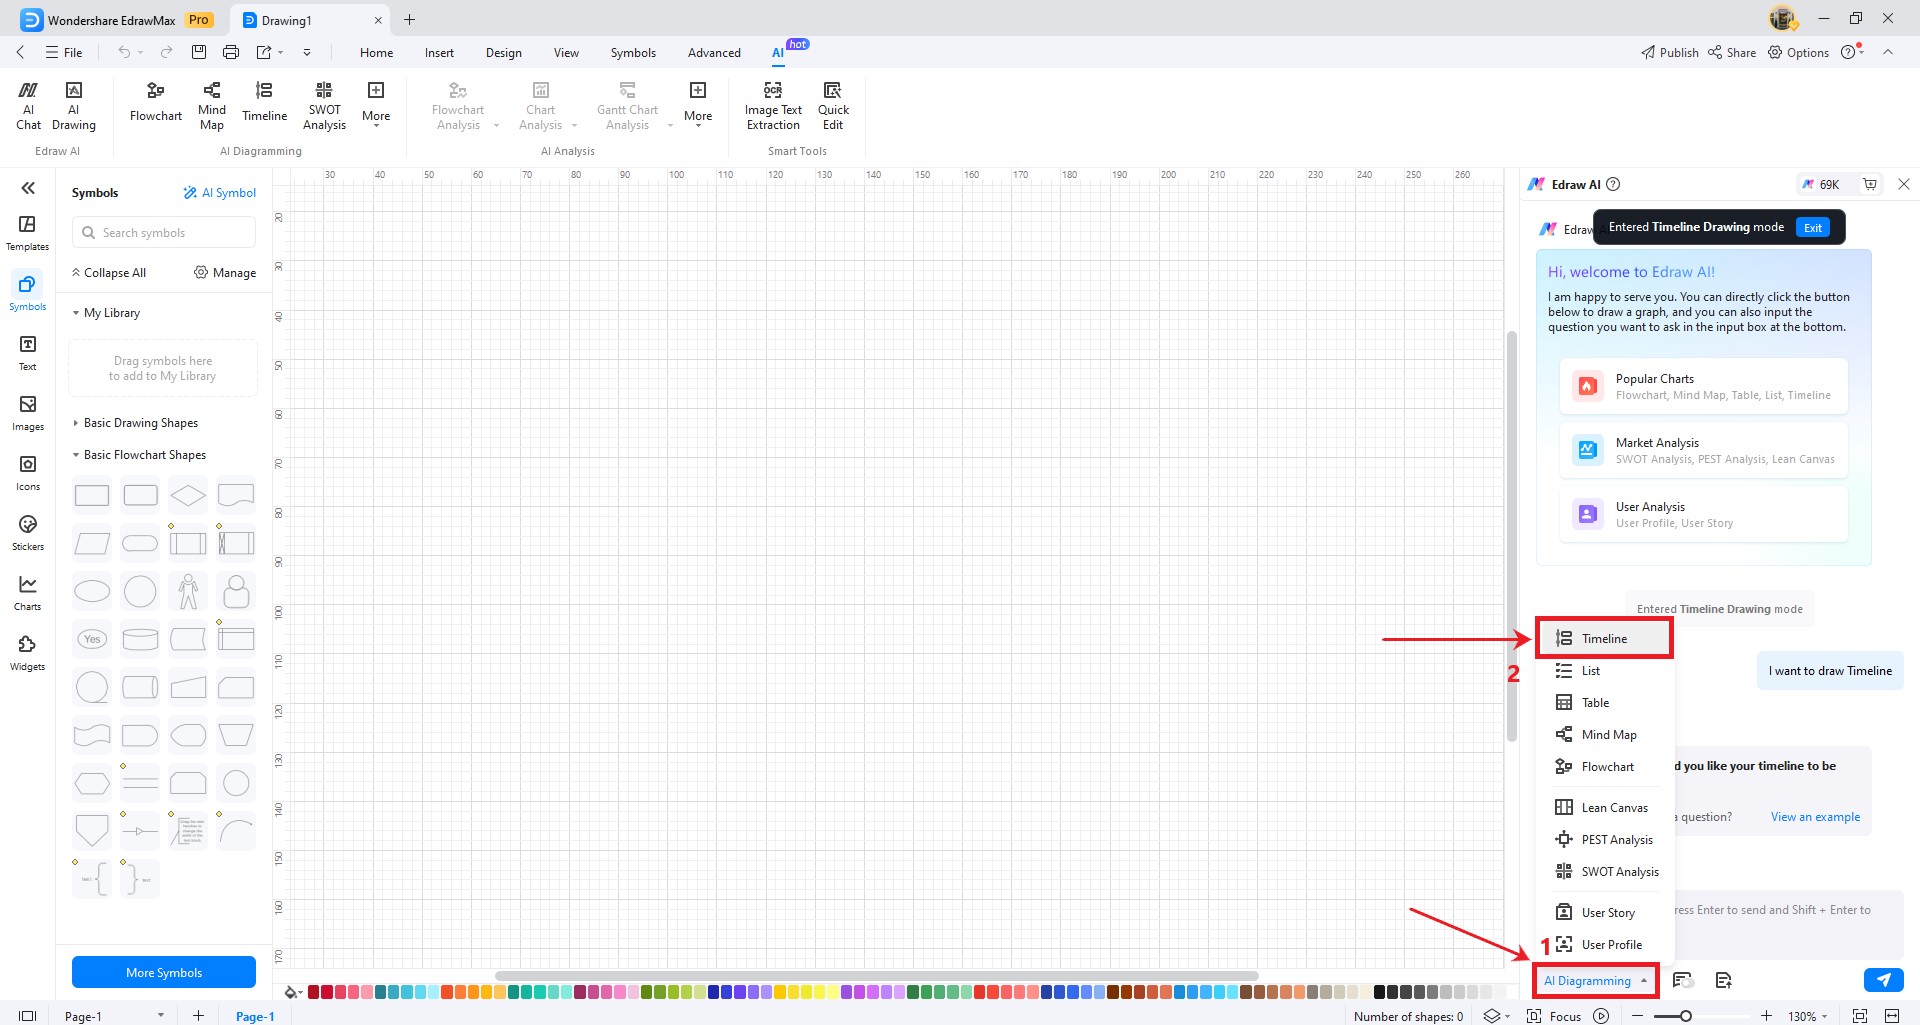Open the Popular Charts card
Viewport: 1920px width, 1025px height.
click(1703, 386)
